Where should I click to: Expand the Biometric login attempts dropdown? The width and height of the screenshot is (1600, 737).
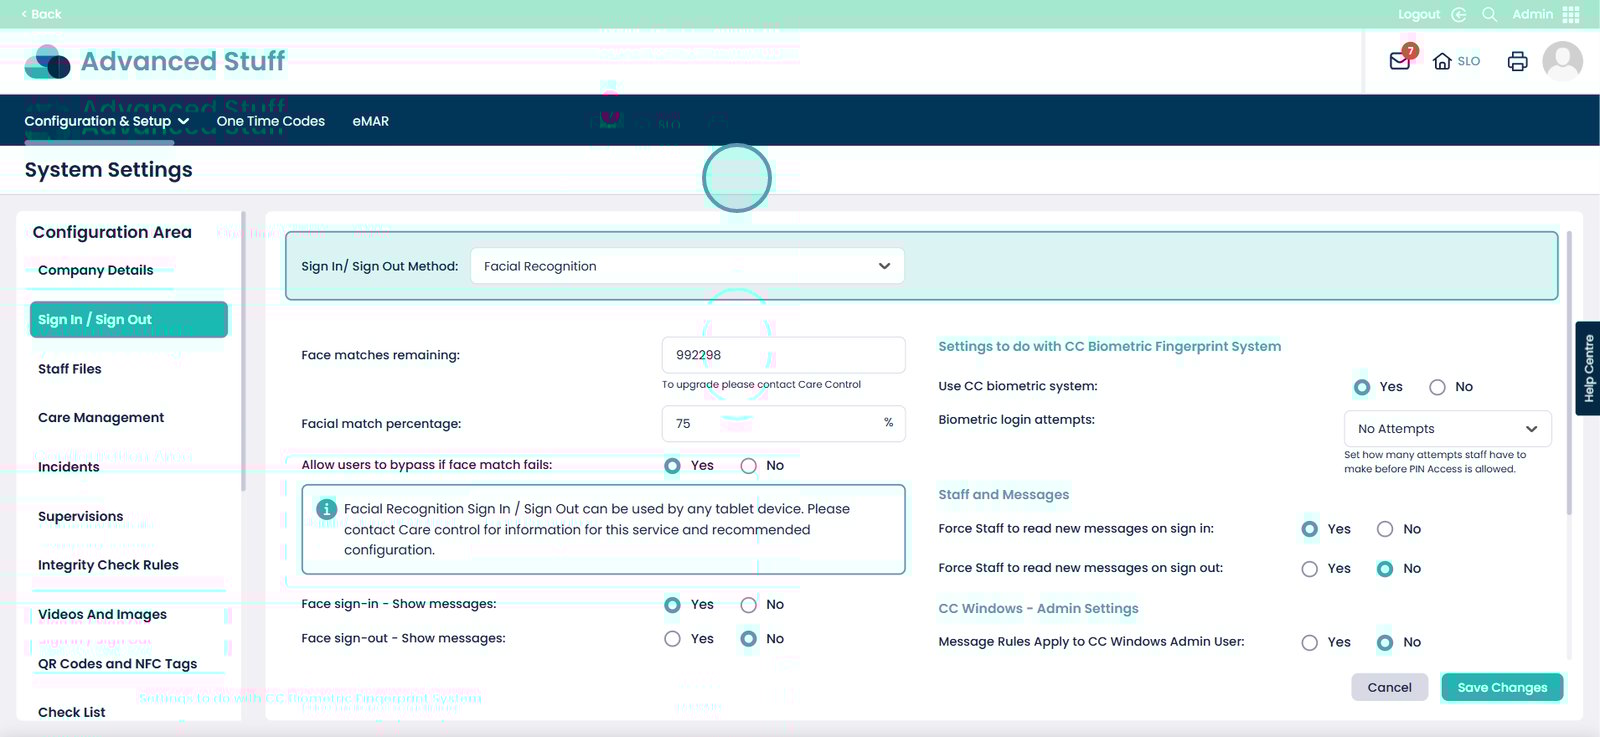(1447, 429)
